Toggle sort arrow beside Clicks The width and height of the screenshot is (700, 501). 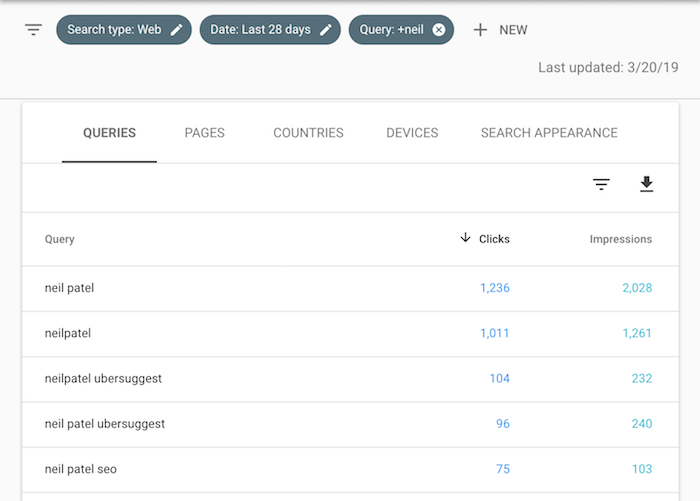pyautogui.click(x=465, y=238)
